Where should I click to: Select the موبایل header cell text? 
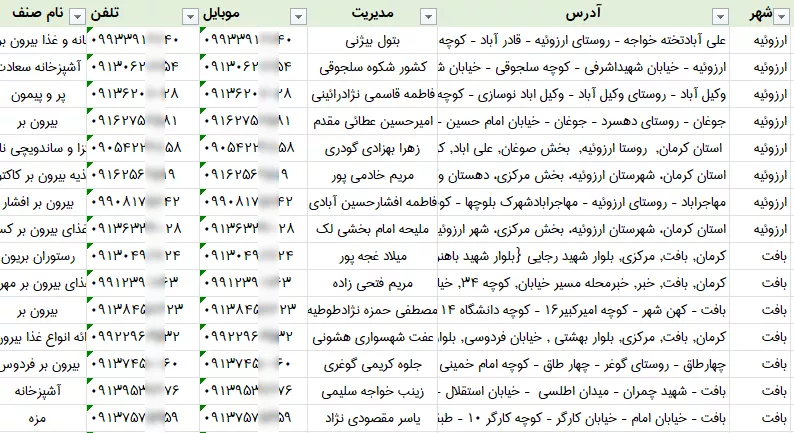[221, 14]
